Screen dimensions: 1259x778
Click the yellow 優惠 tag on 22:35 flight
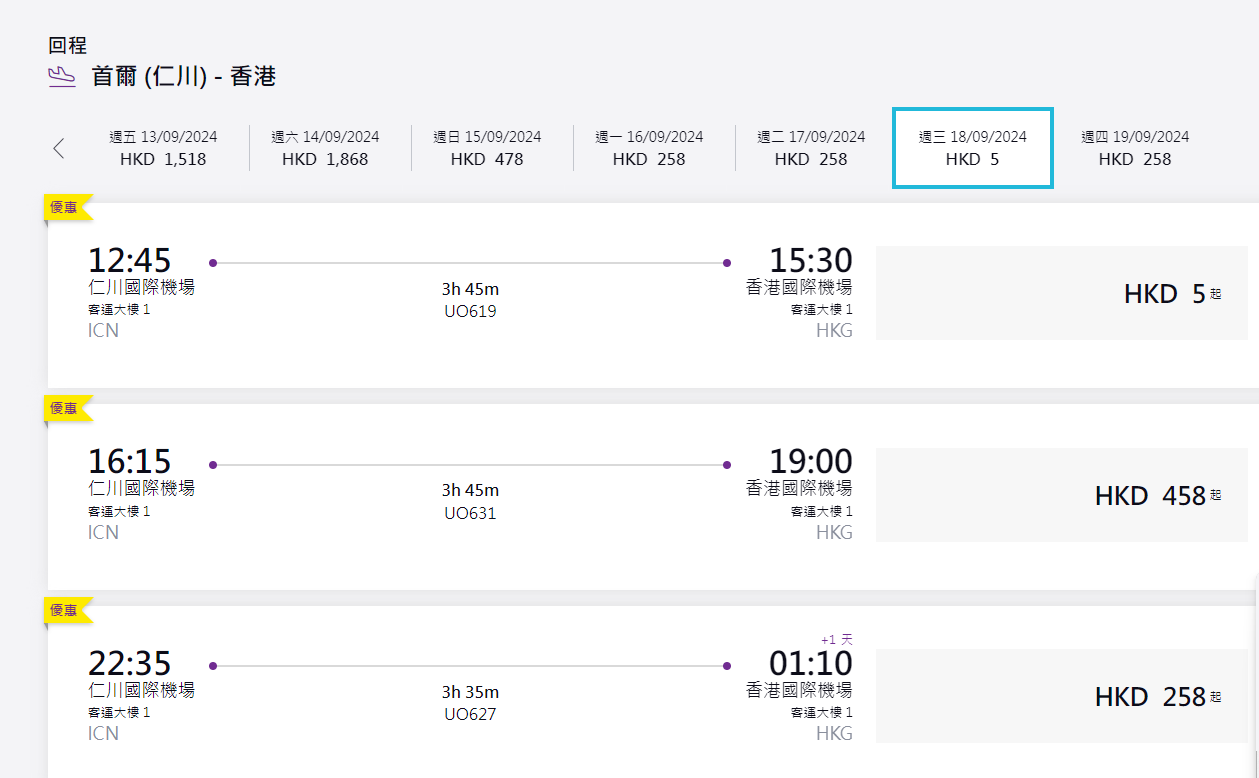tap(65, 609)
